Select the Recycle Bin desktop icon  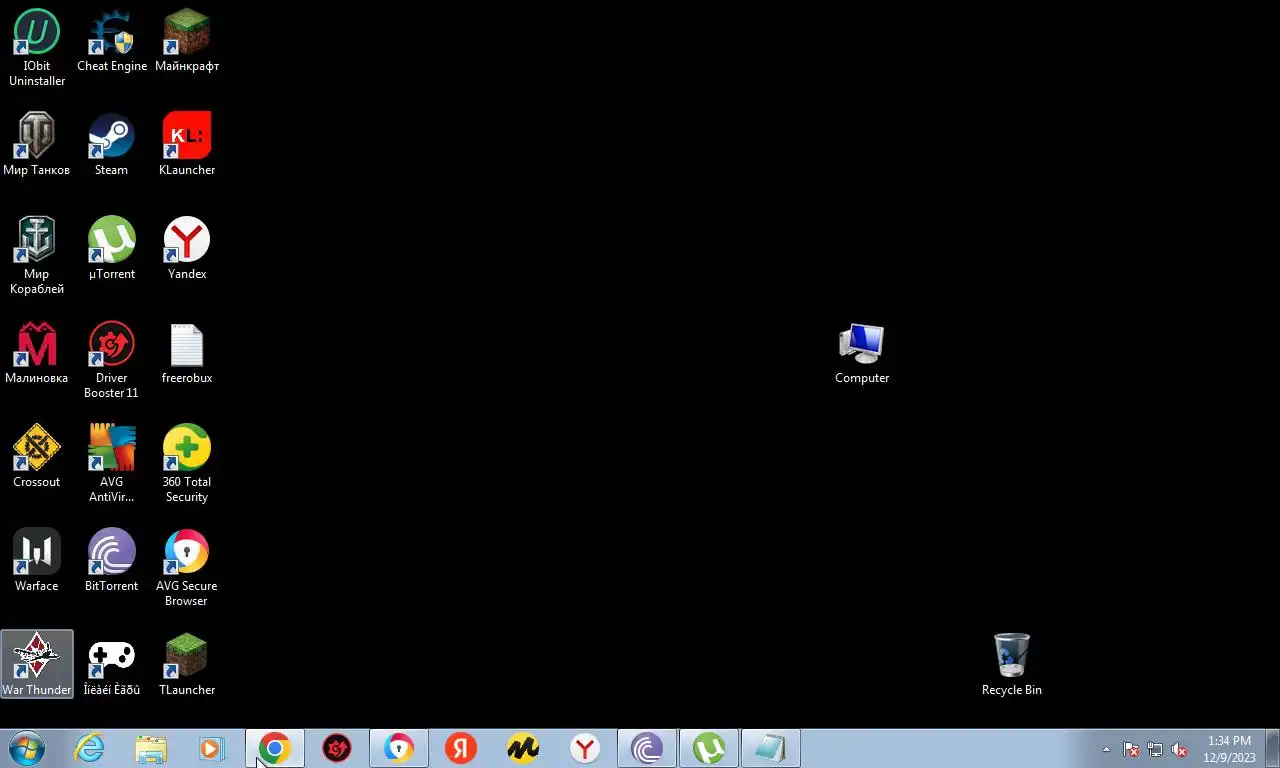1012,664
